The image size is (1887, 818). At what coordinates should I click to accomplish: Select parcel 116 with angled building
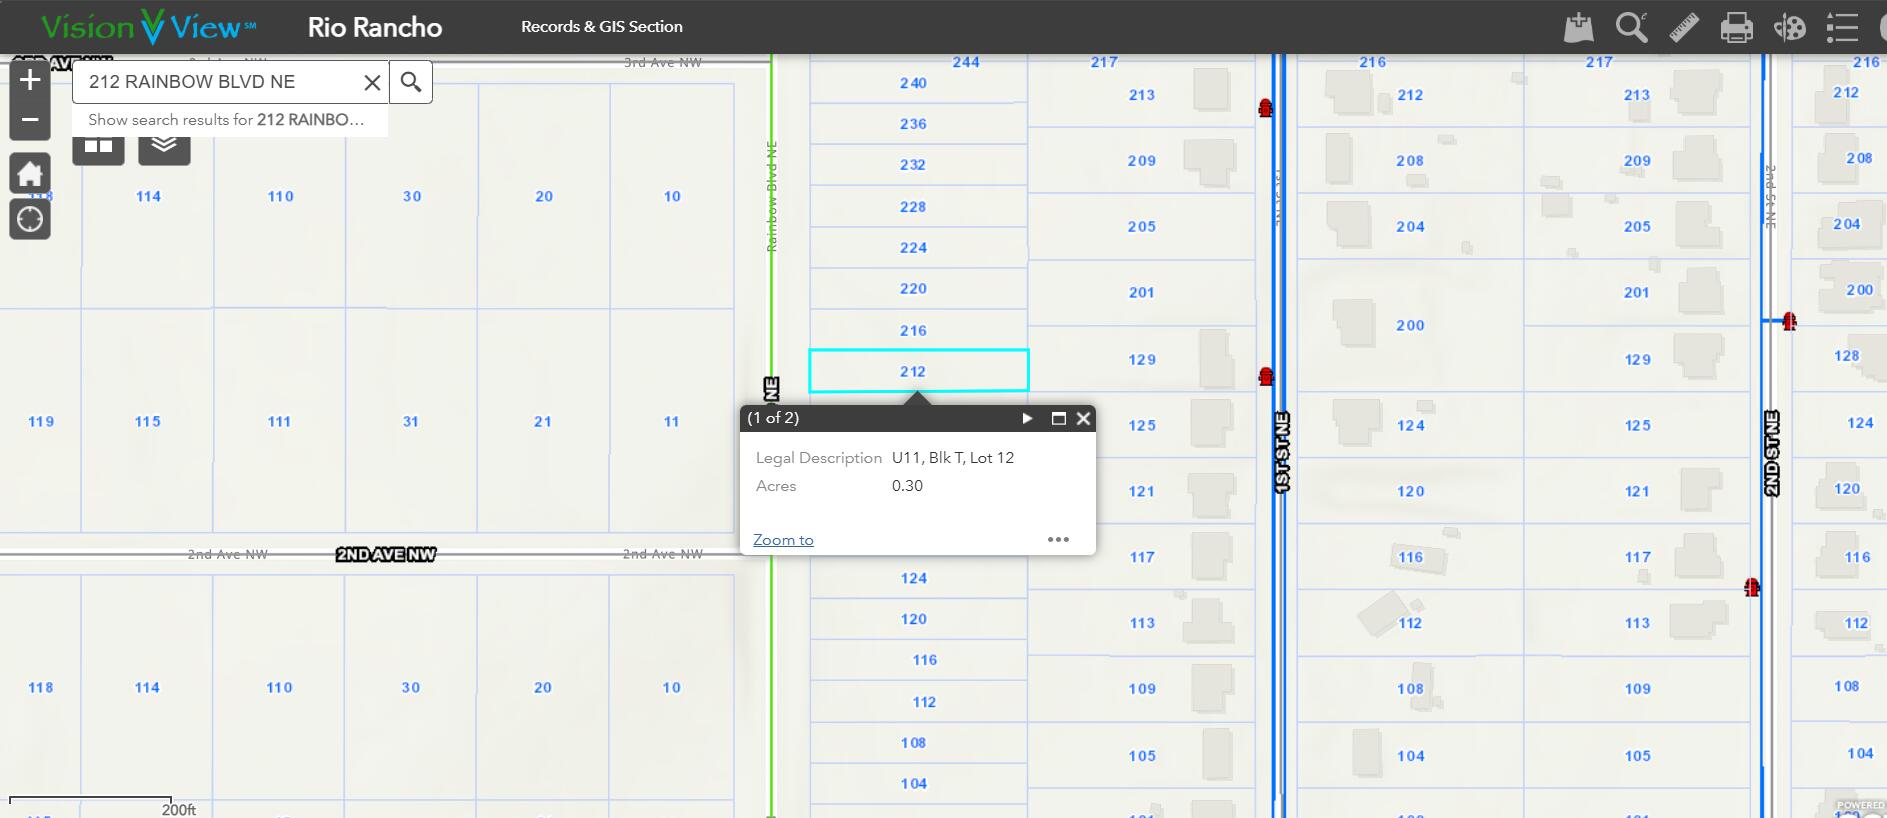pos(1410,557)
